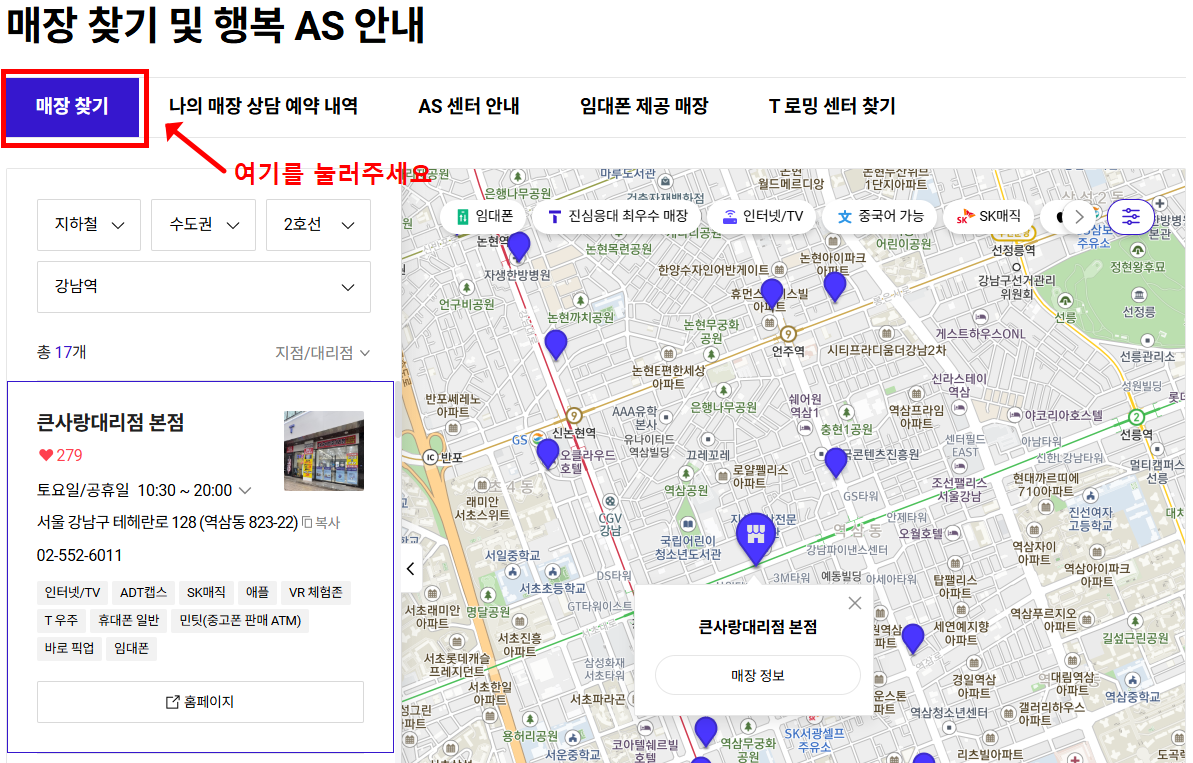Viewport: 1193px width, 763px height.
Task: Select the ADT캡스 tag
Action: [143, 593]
